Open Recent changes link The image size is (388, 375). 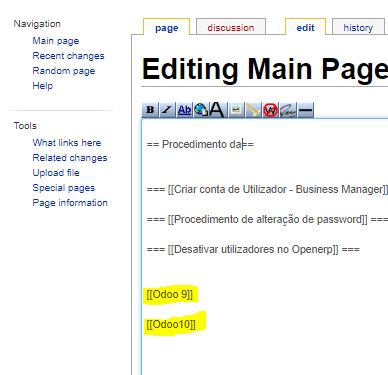68,56
